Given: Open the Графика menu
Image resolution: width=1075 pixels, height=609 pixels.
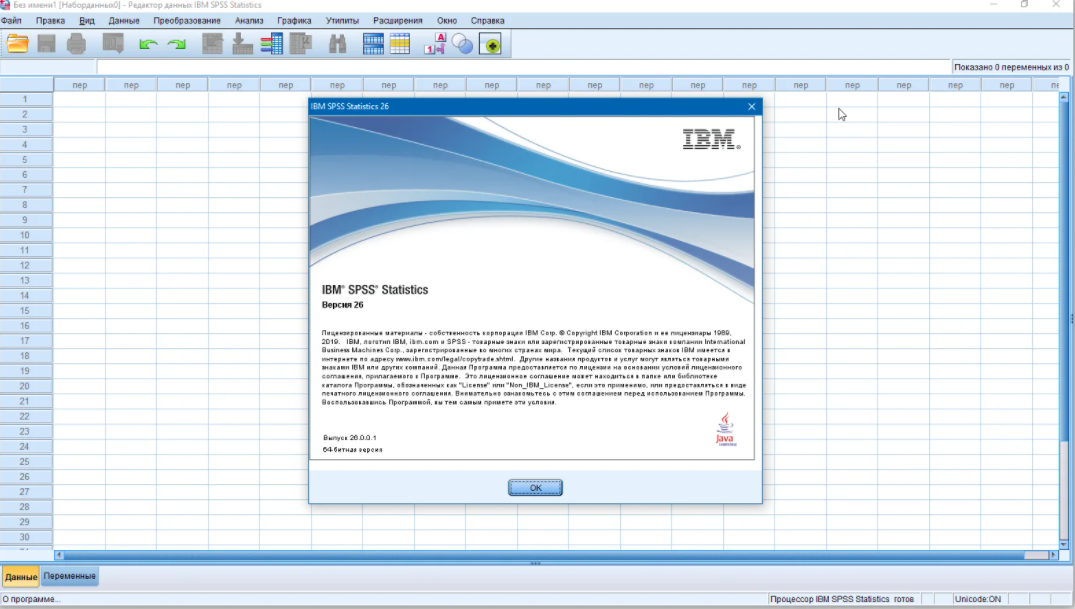Looking at the screenshot, I should [x=294, y=20].
